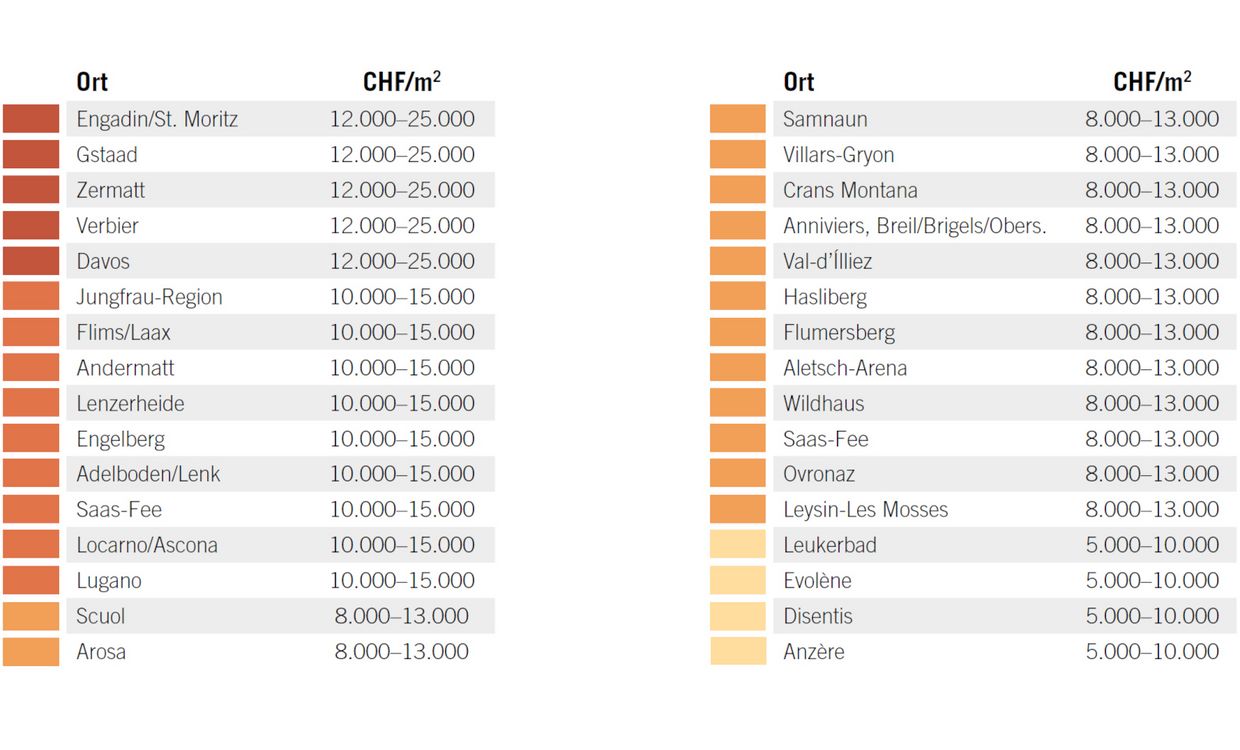1240x750 pixels.
Task: Select the price range for Andermatt
Action: point(402,368)
